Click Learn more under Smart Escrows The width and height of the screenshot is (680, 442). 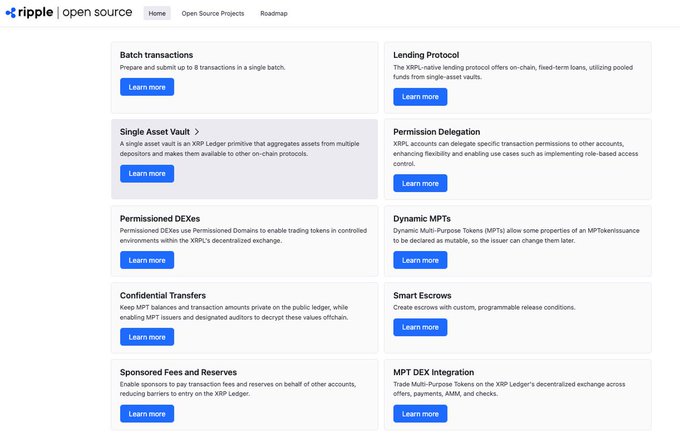(x=420, y=327)
